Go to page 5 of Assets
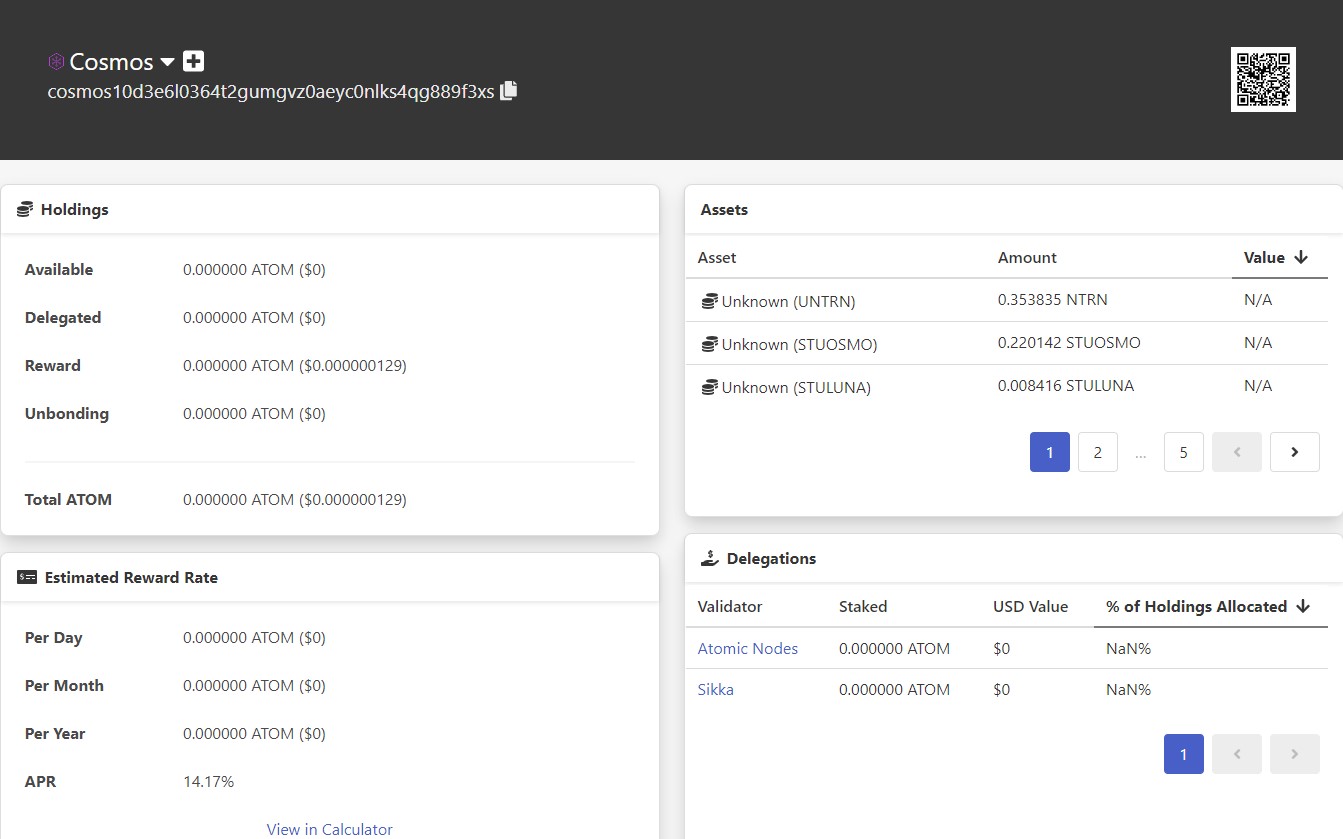 tap(1184, 452)
